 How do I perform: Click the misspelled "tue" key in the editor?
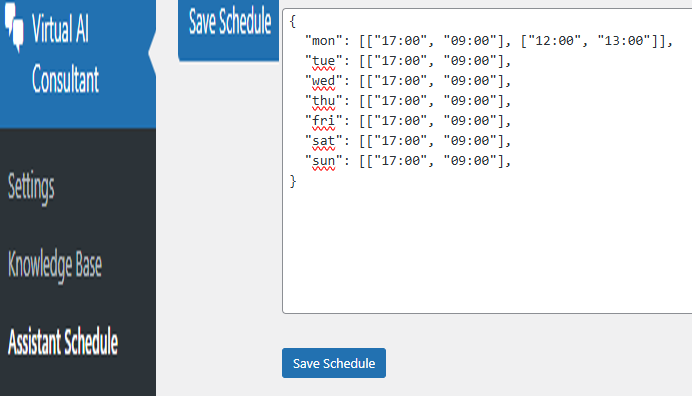323,61
